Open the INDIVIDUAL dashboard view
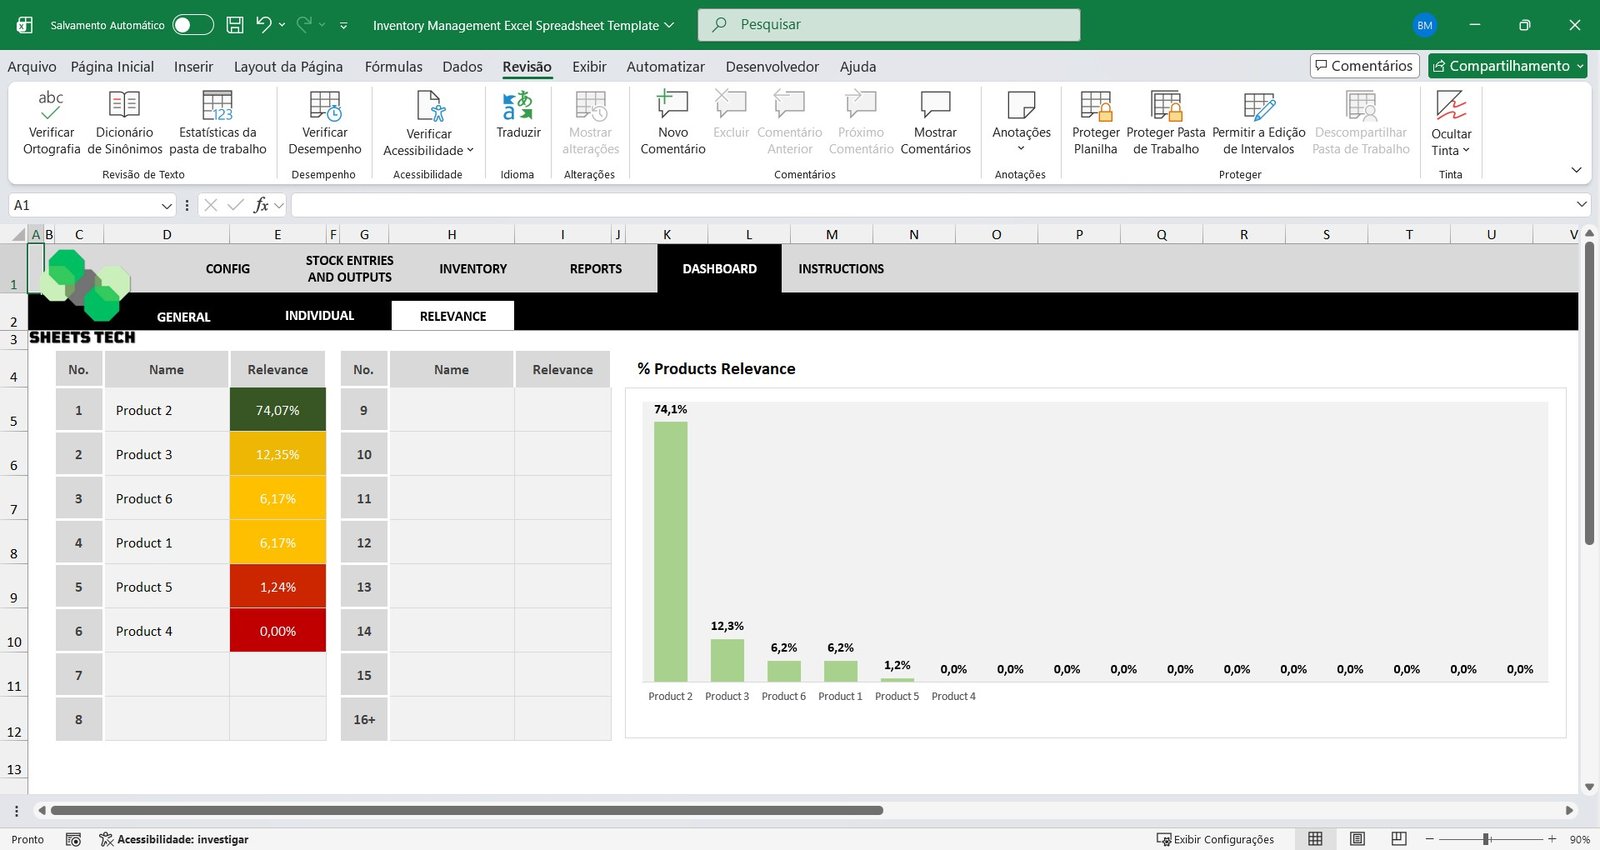 pyautogui.click(x=319, y=316)
